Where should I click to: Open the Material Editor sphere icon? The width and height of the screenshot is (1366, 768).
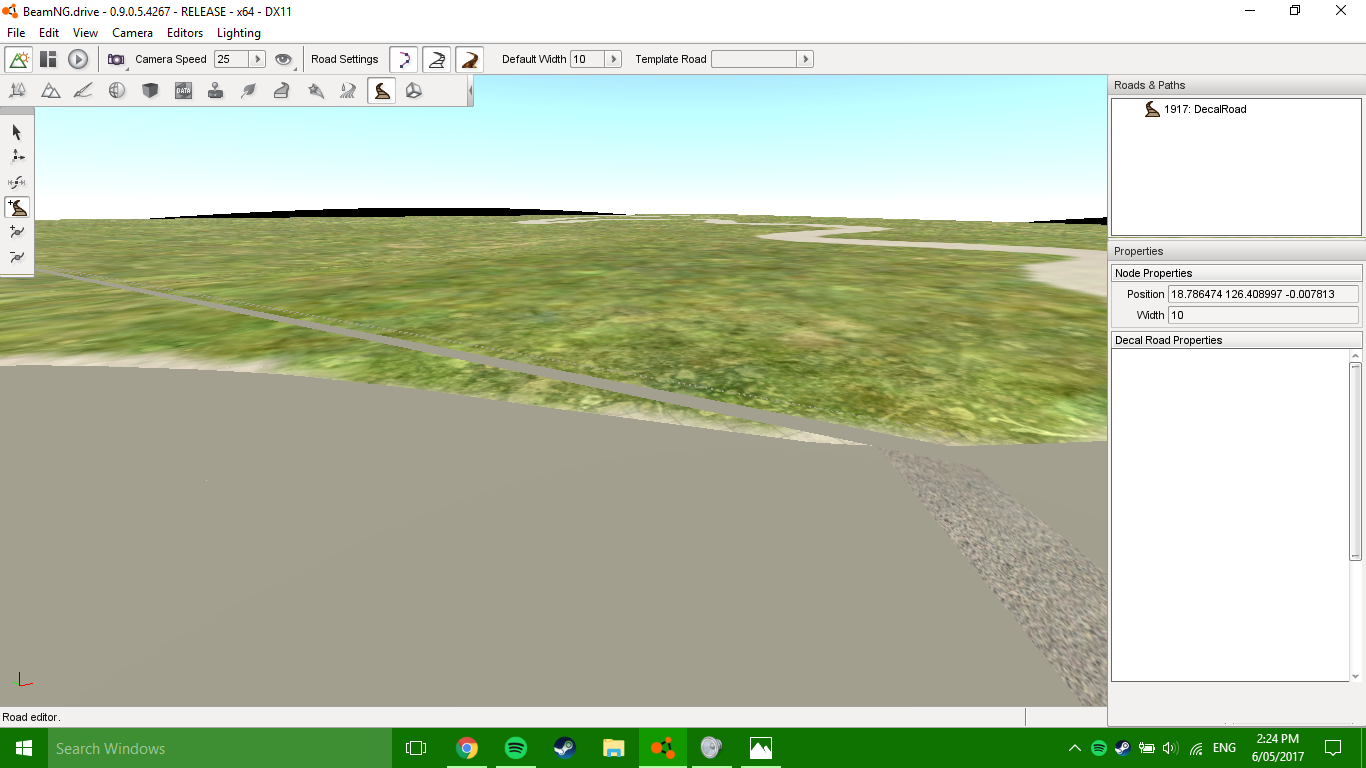click(x=117, y=90)
